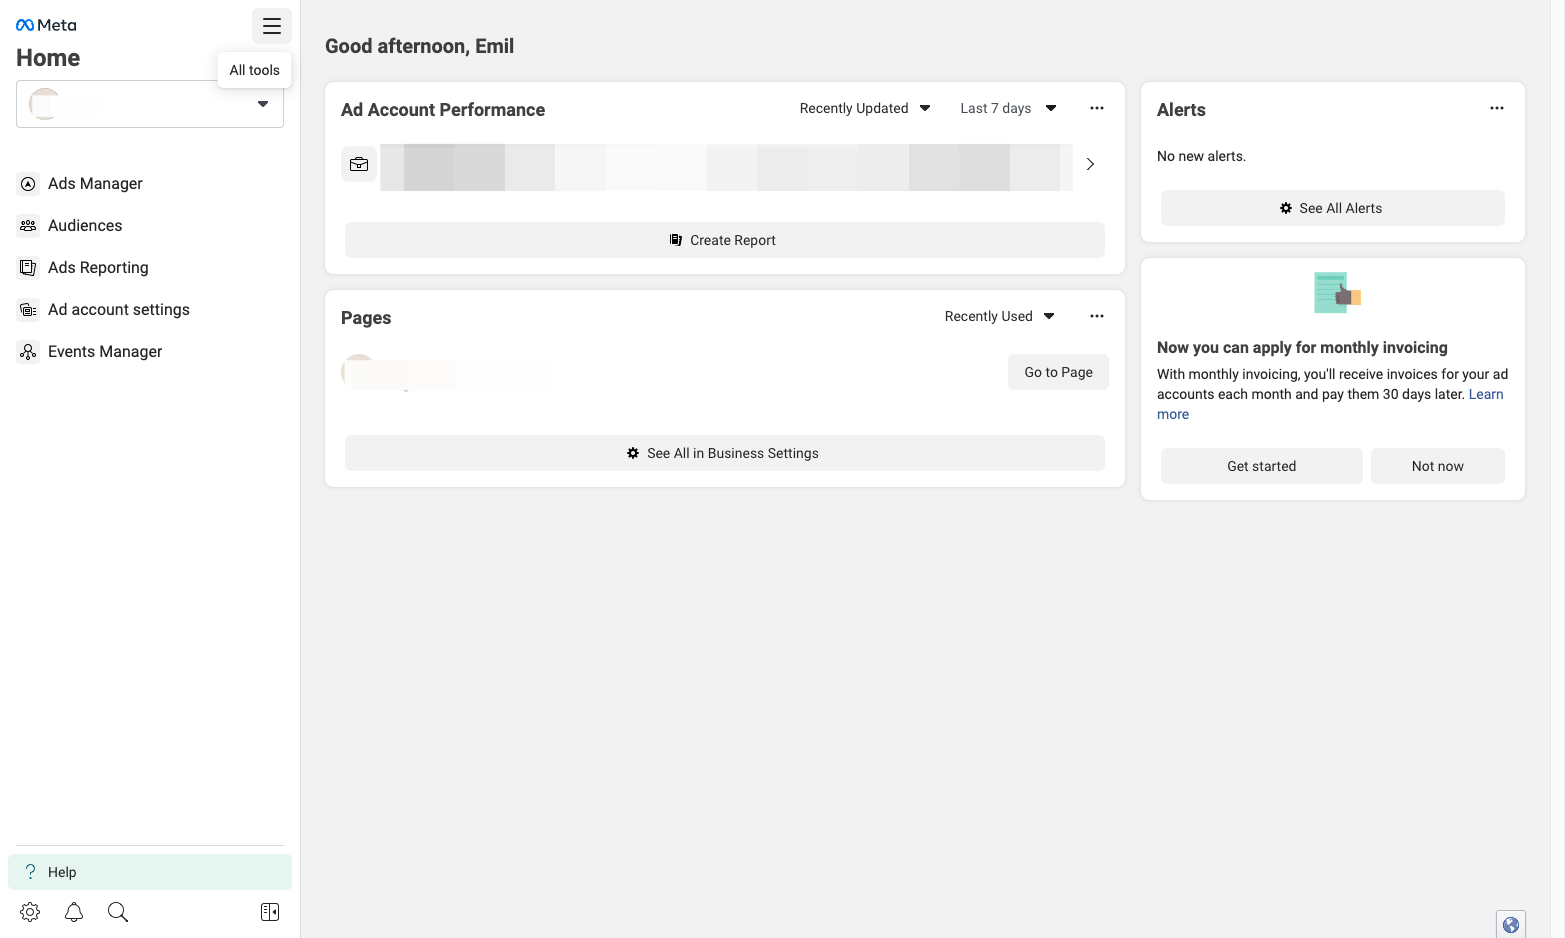Open notifications bell icon

tap(74, 912)
